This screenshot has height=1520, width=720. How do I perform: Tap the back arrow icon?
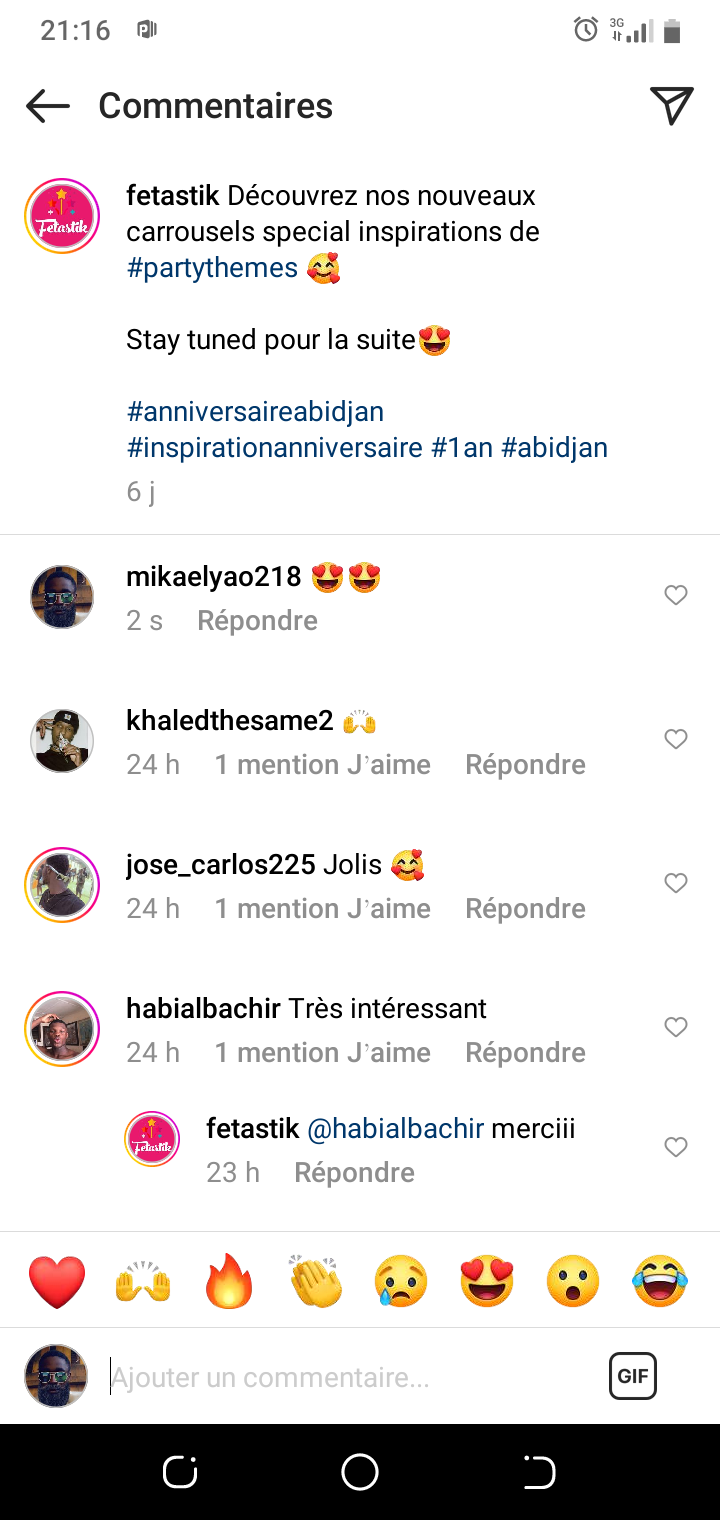coord(48,106)
